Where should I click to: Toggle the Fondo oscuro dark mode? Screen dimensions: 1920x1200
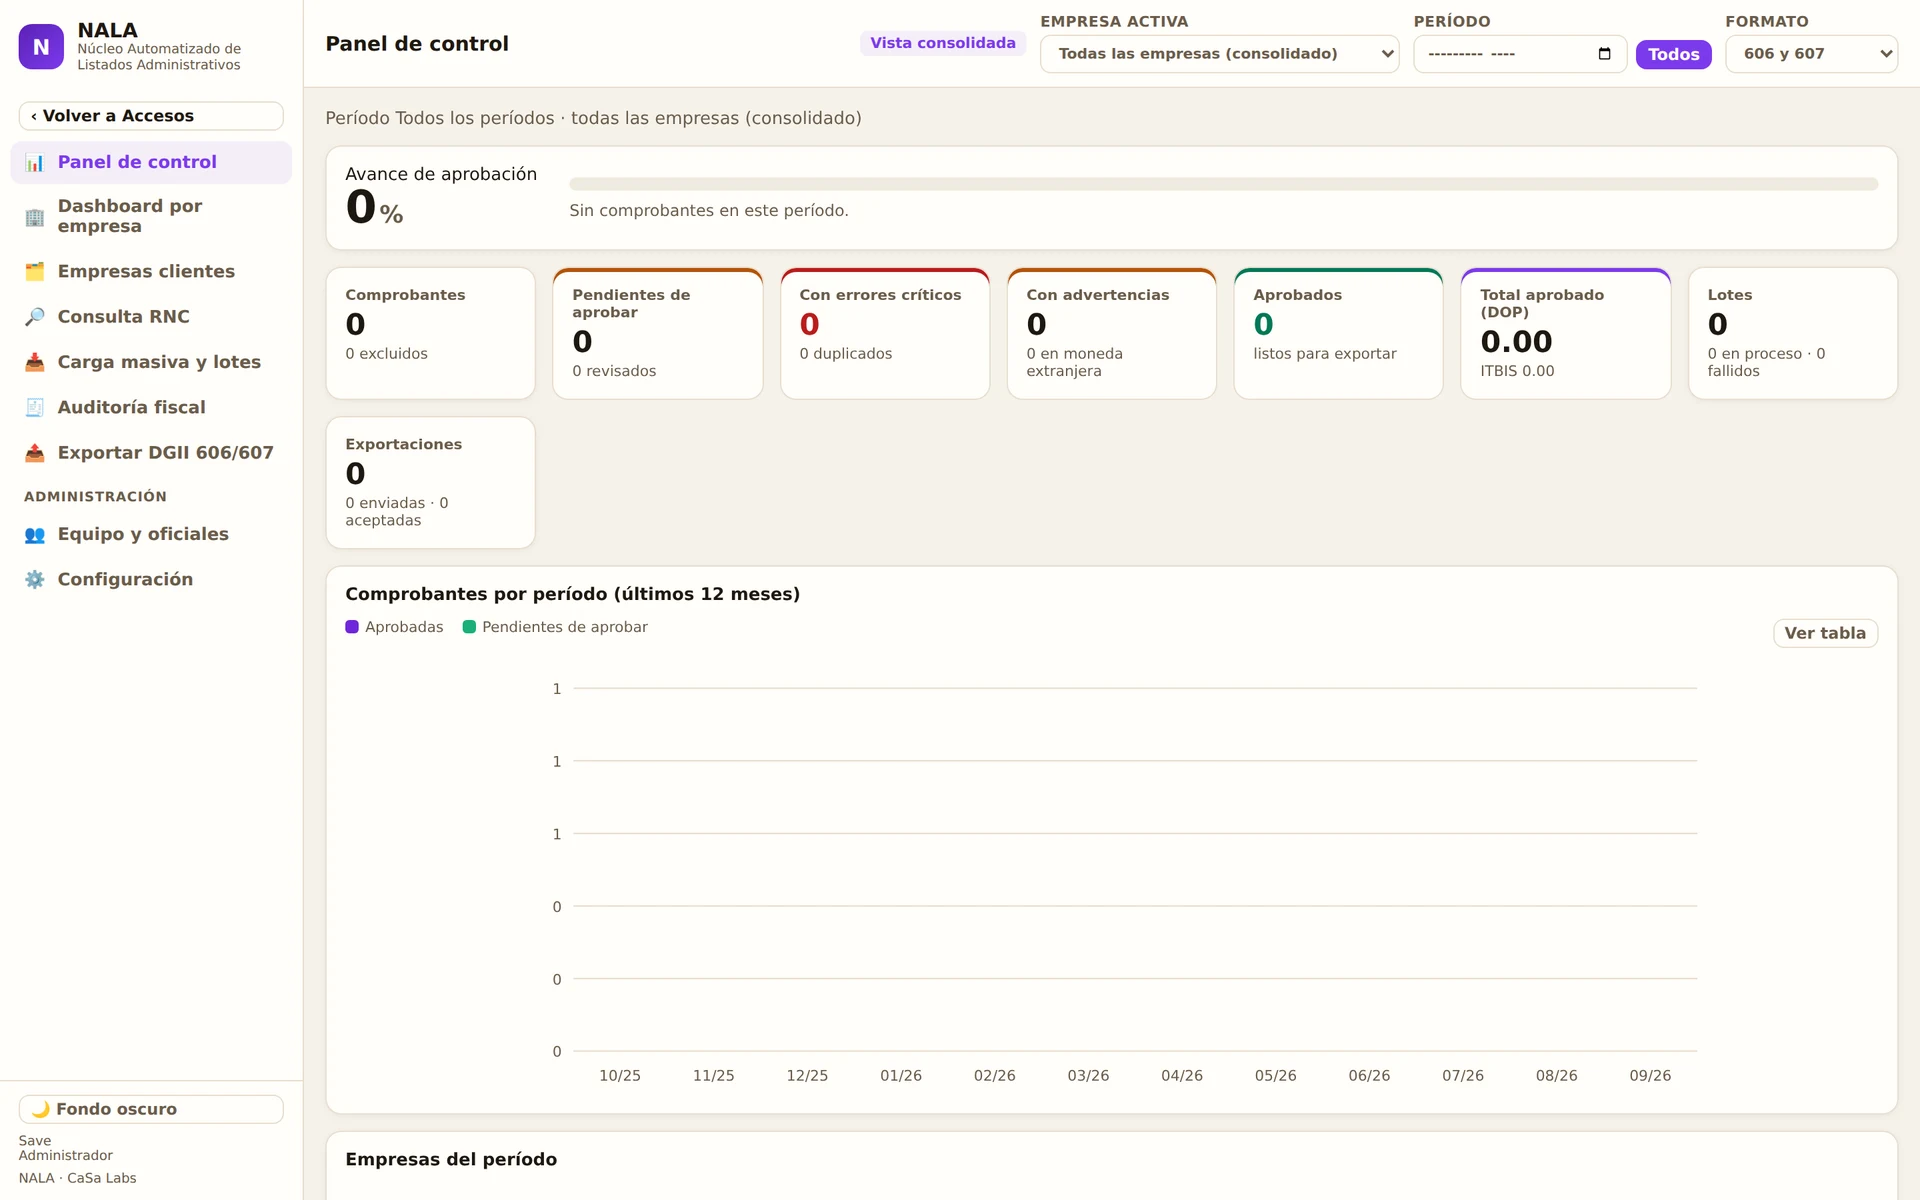[151, 1109]
